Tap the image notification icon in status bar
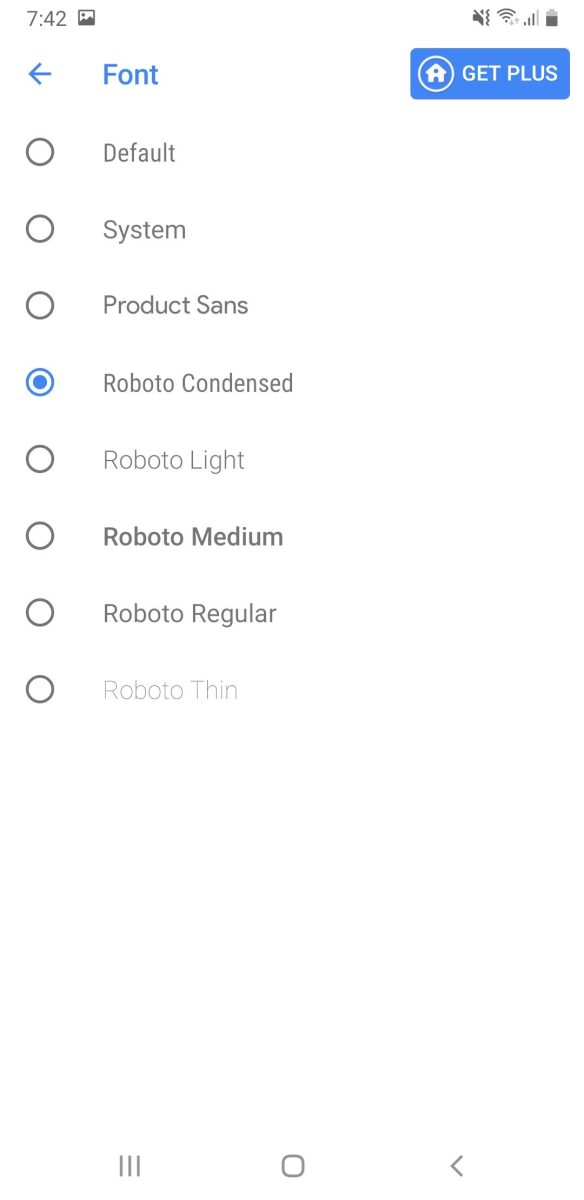The height and width of the screenshot is (1200, 584). coord(85,17)
